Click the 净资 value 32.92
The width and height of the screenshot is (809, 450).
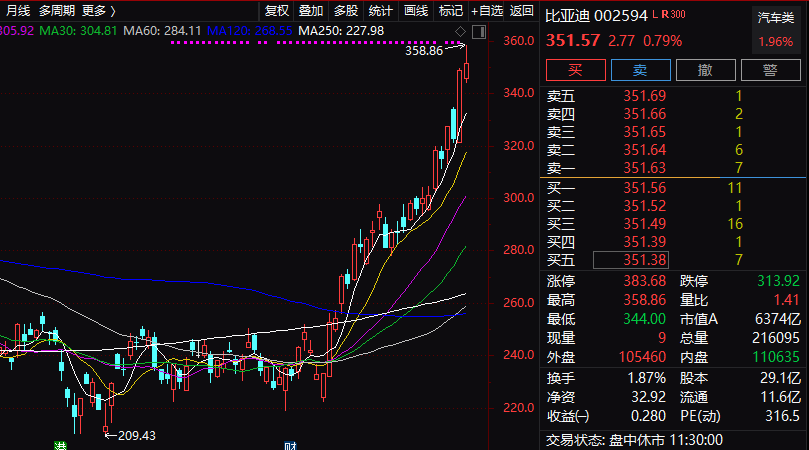tap(649, 397)
